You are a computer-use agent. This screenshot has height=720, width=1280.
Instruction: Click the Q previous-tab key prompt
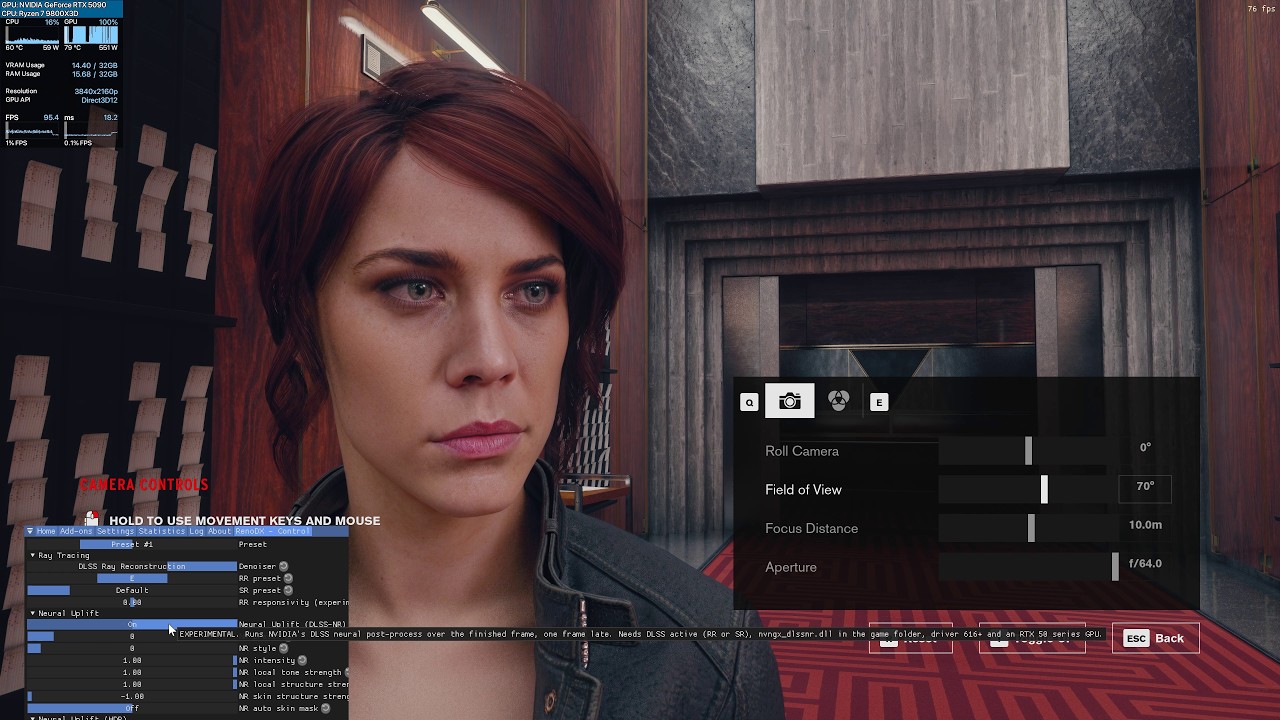click(749, 402)
